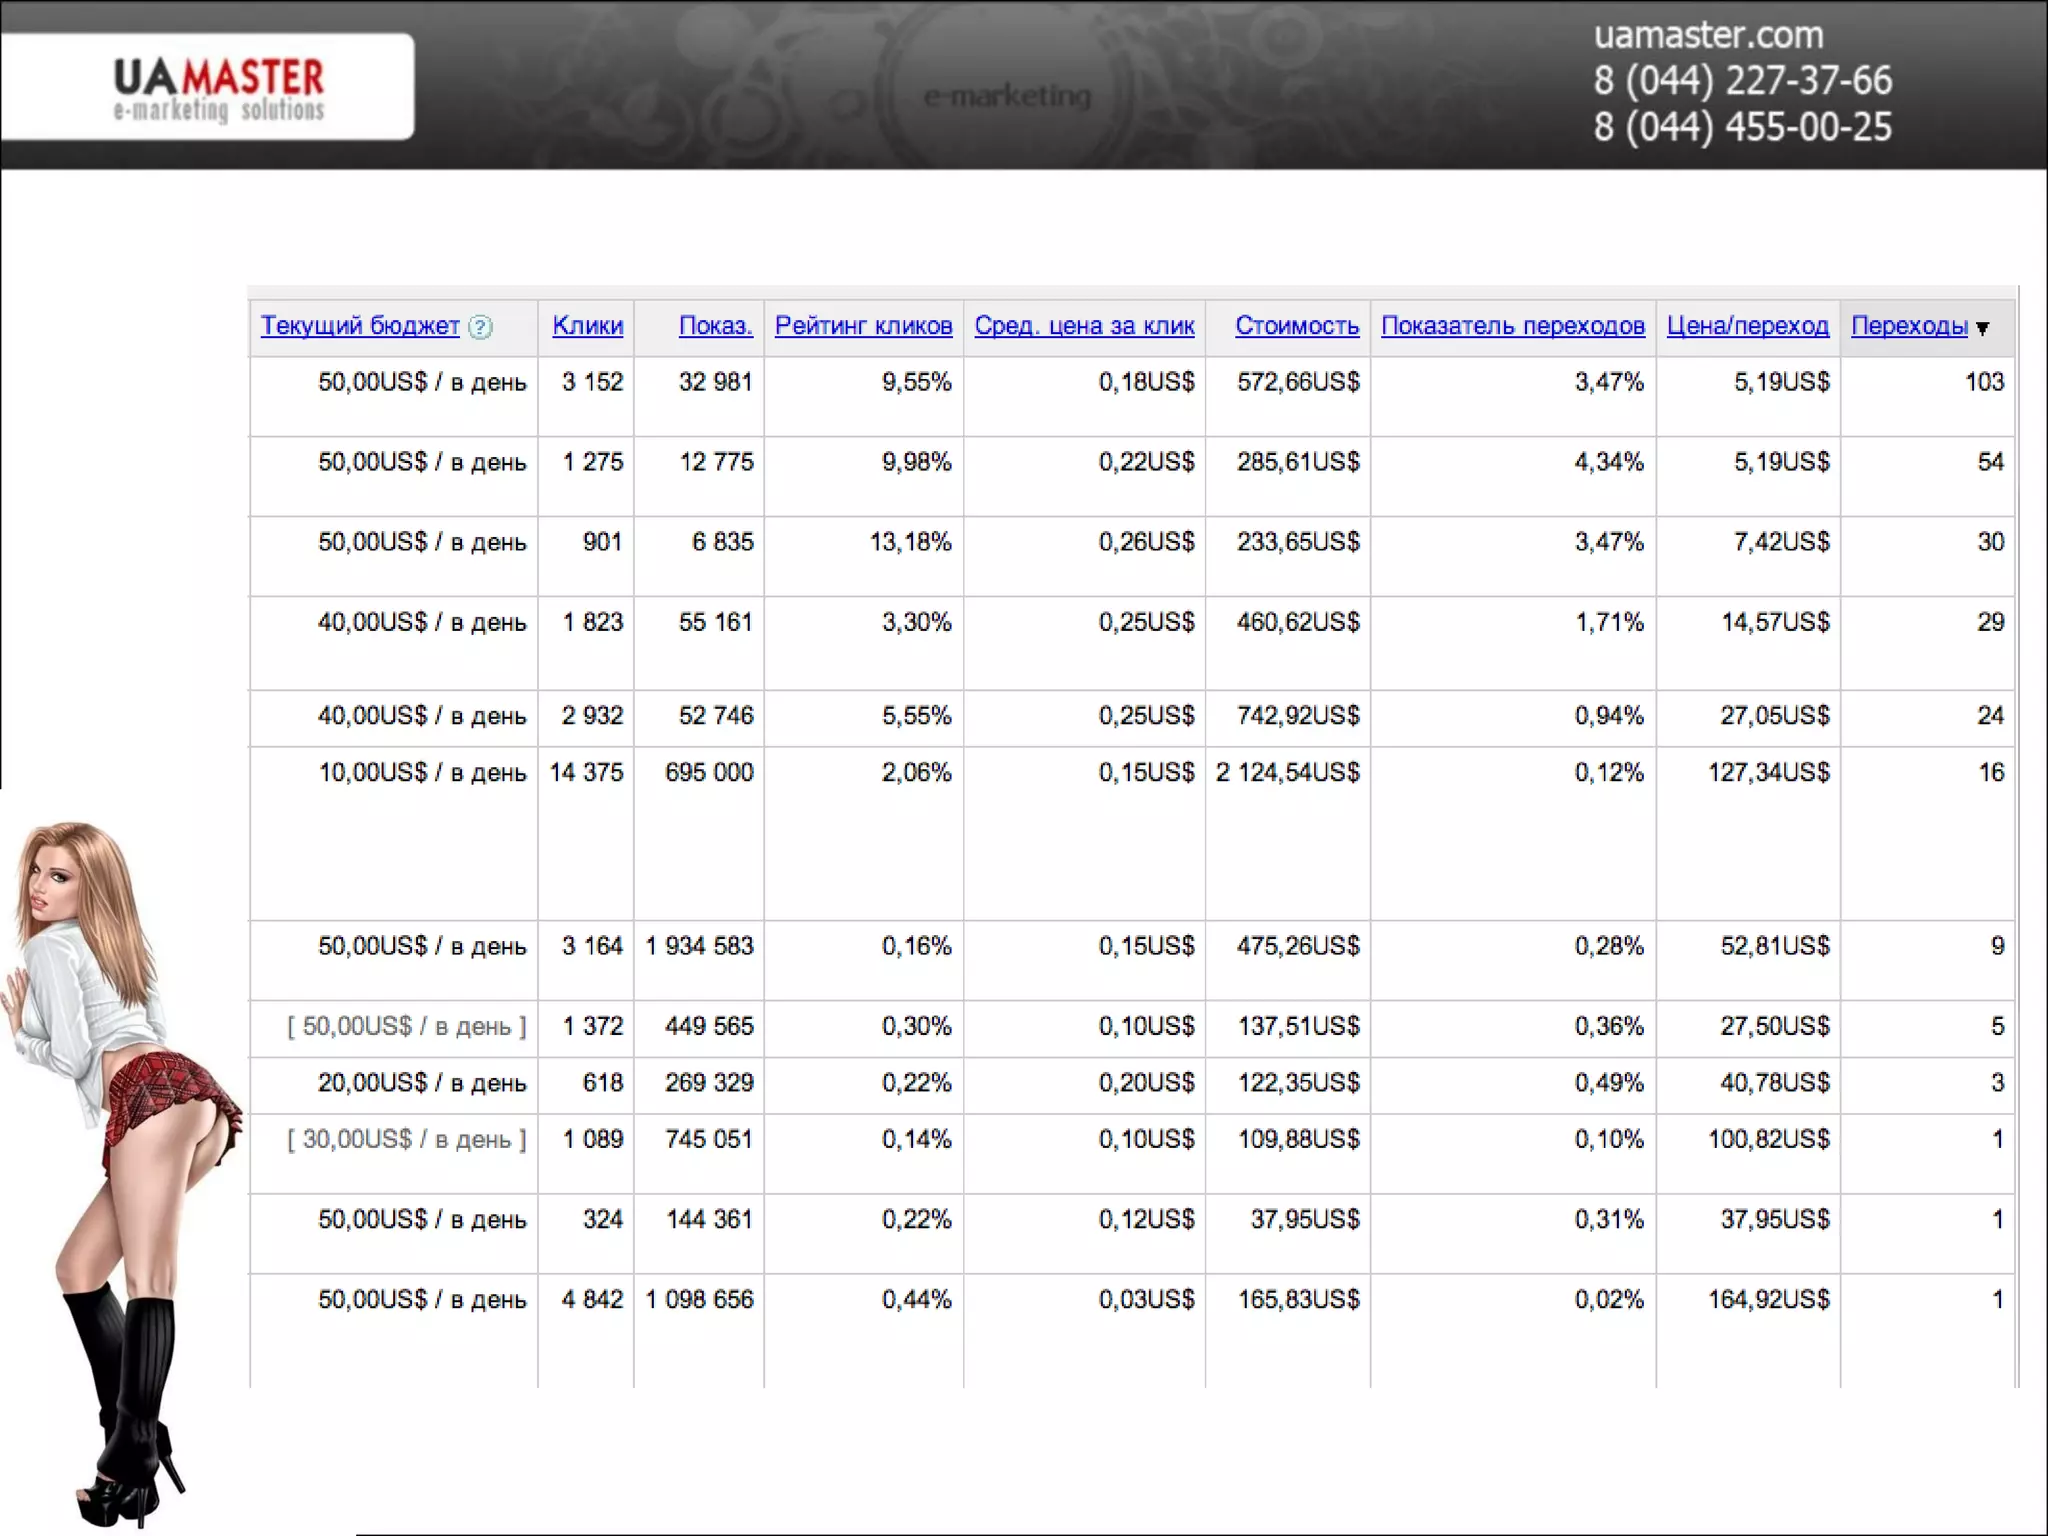Click the Переходы sort arrow

pyautogui.click(x=1983, y=328)
